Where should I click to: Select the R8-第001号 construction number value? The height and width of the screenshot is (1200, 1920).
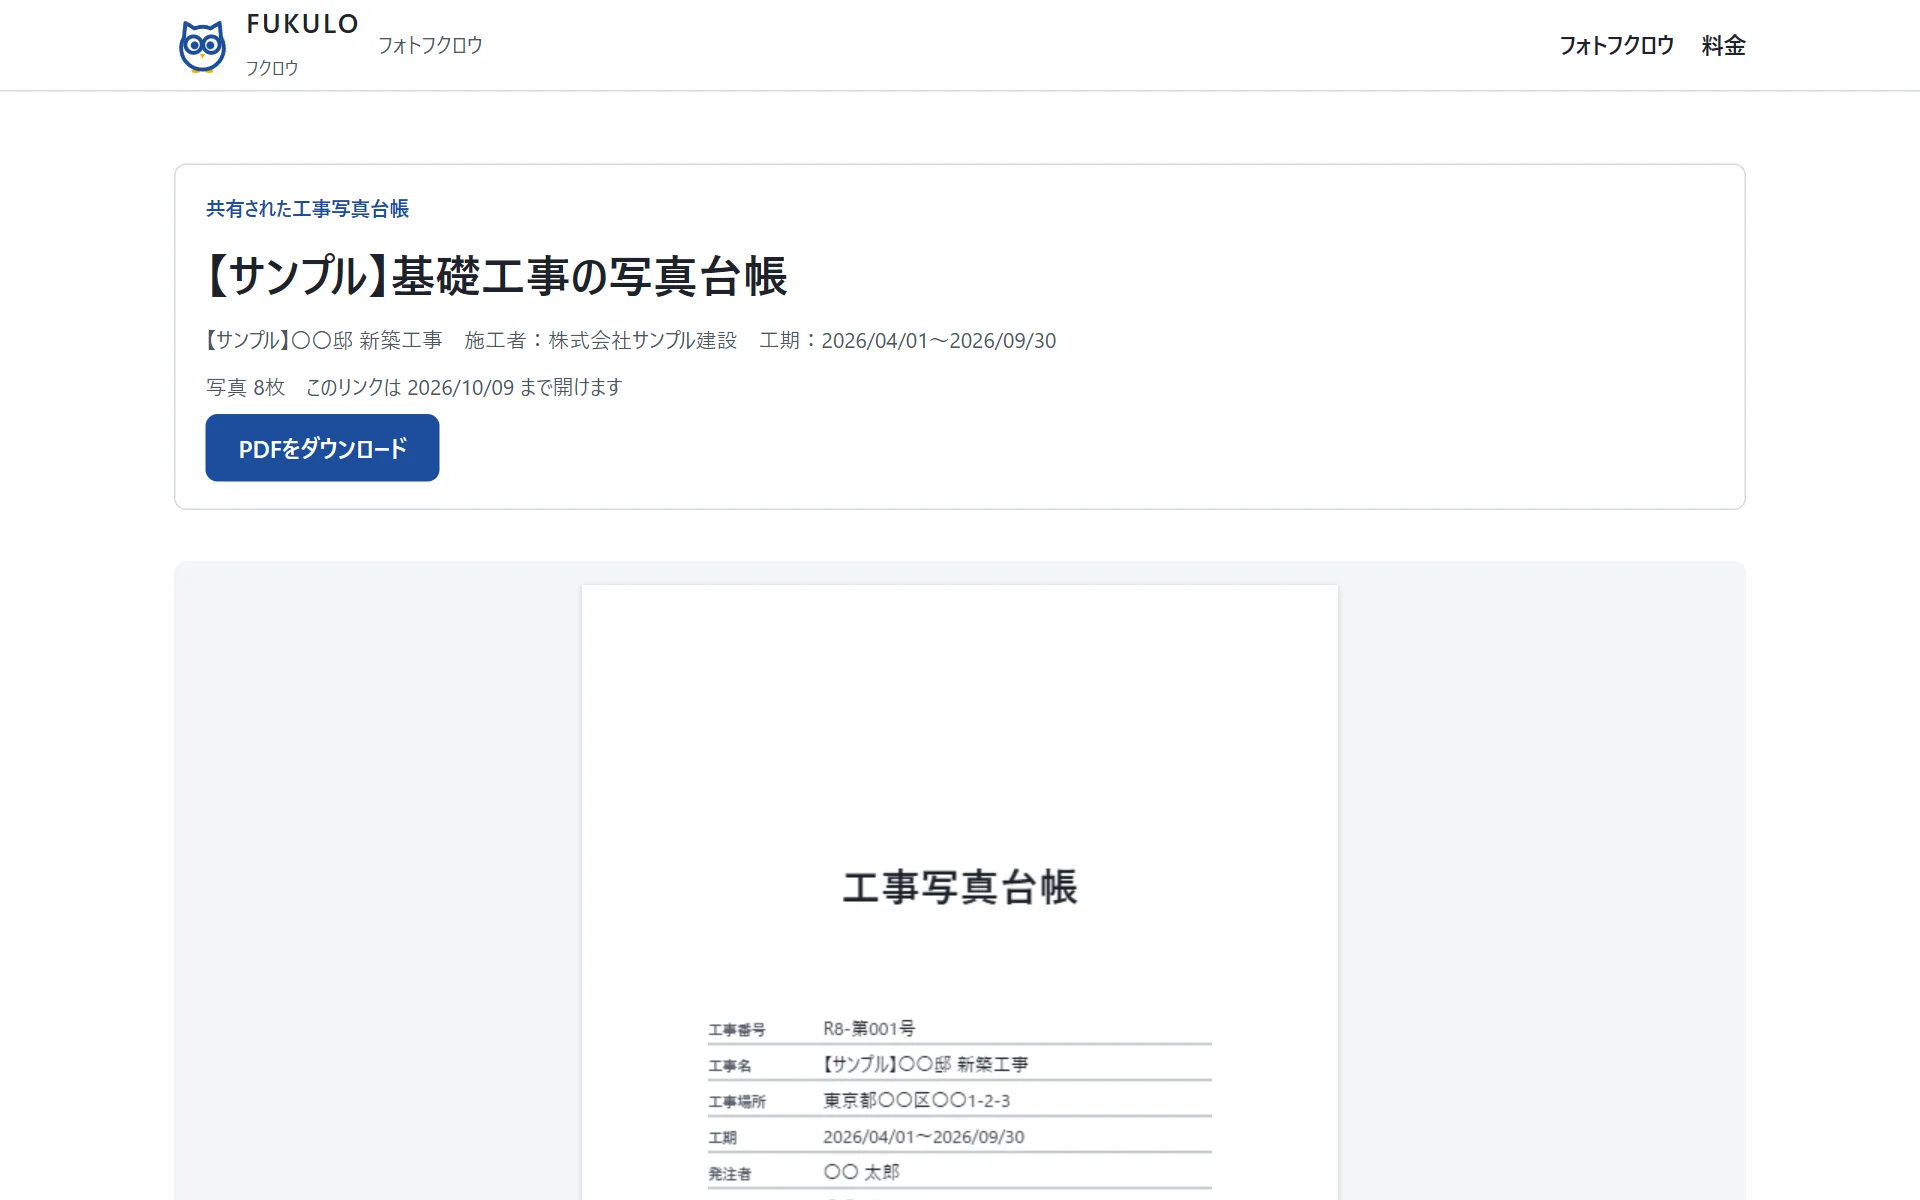point(868,1028)
